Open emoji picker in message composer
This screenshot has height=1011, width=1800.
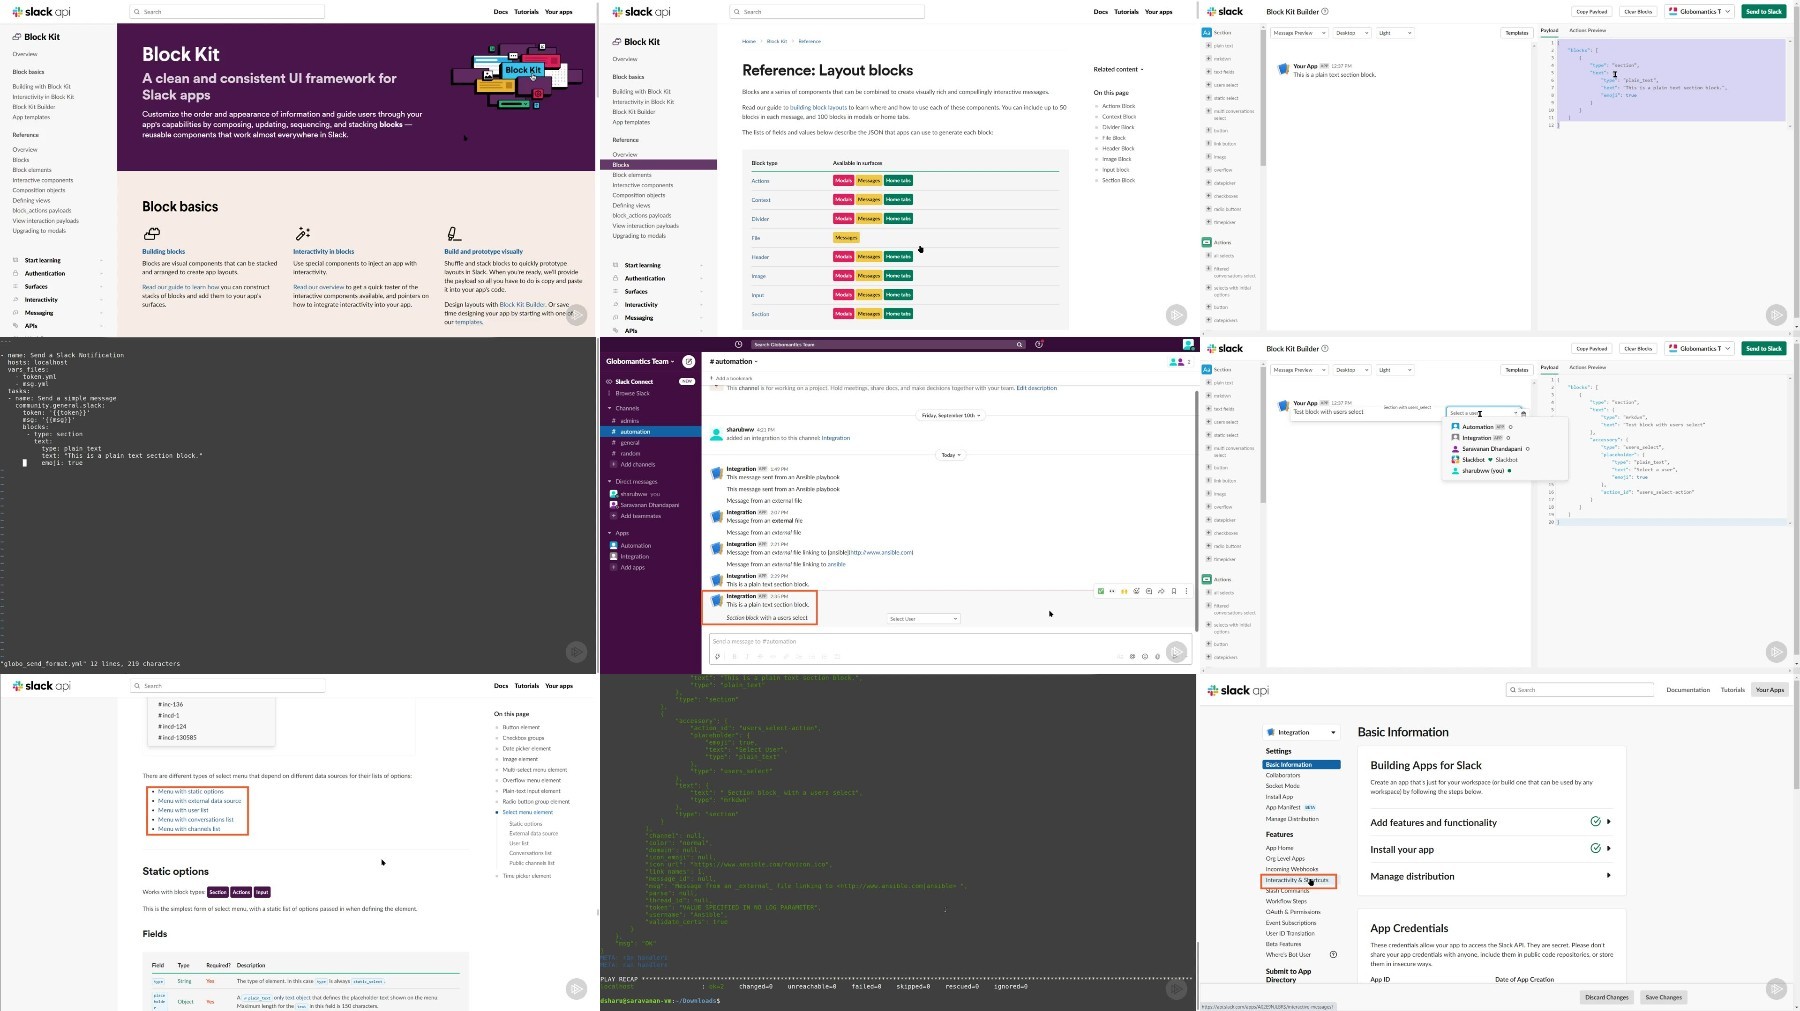click(1145, 656)
